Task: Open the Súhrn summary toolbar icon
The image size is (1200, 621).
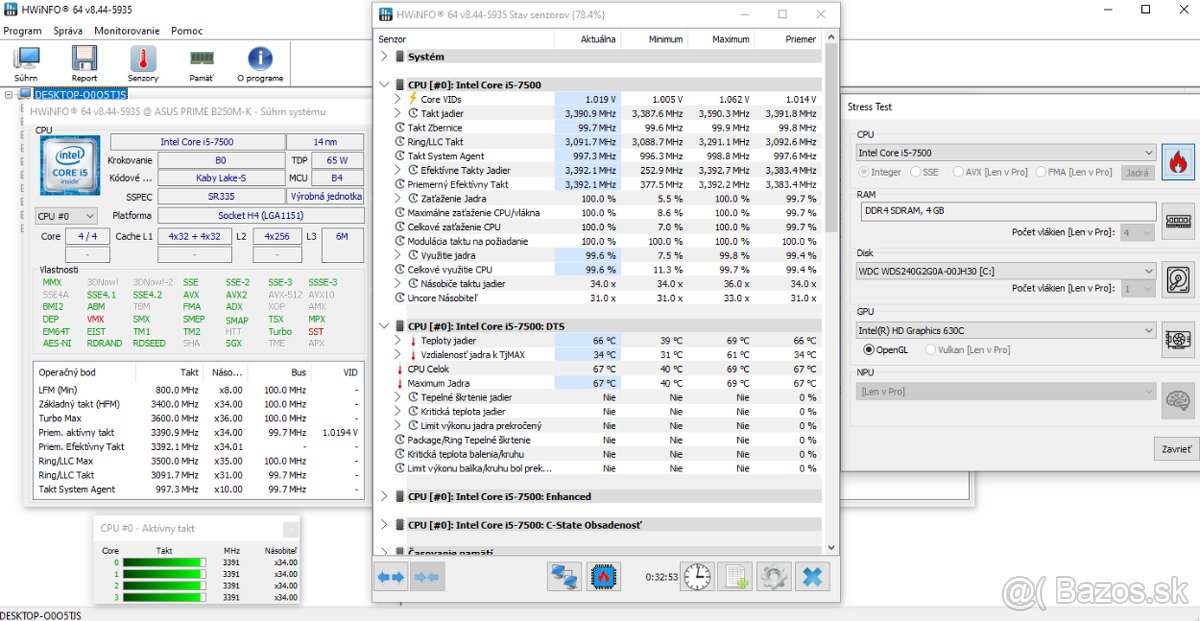Action: click(x=26, y=64)
